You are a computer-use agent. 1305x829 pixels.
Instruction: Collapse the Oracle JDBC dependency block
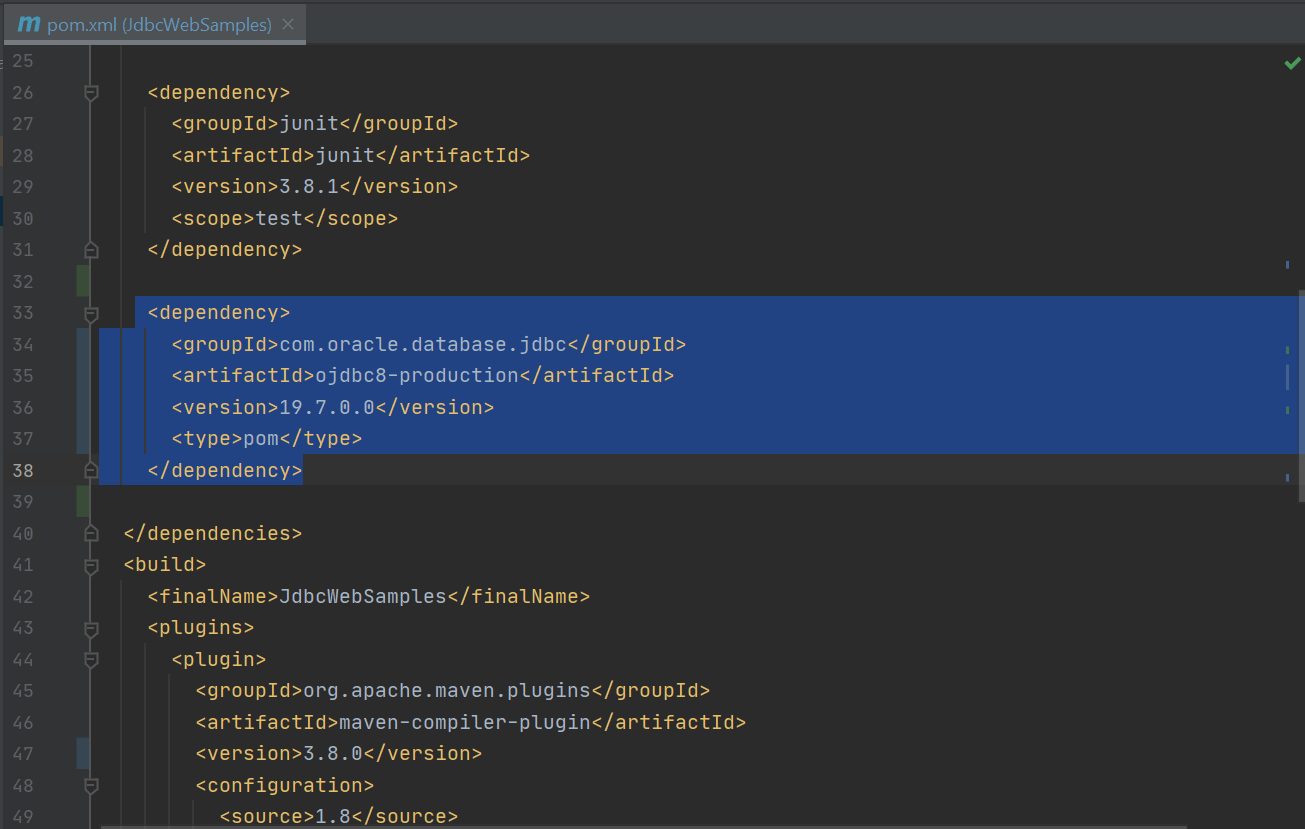tap(90, 312)
